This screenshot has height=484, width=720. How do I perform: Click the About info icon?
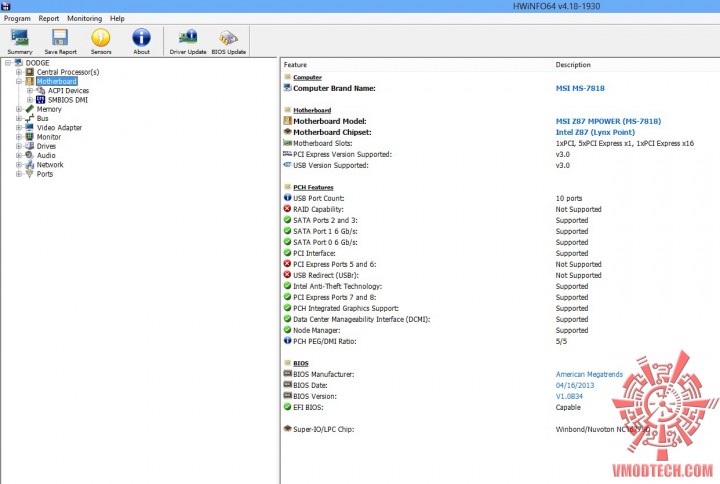click(141, 38)
